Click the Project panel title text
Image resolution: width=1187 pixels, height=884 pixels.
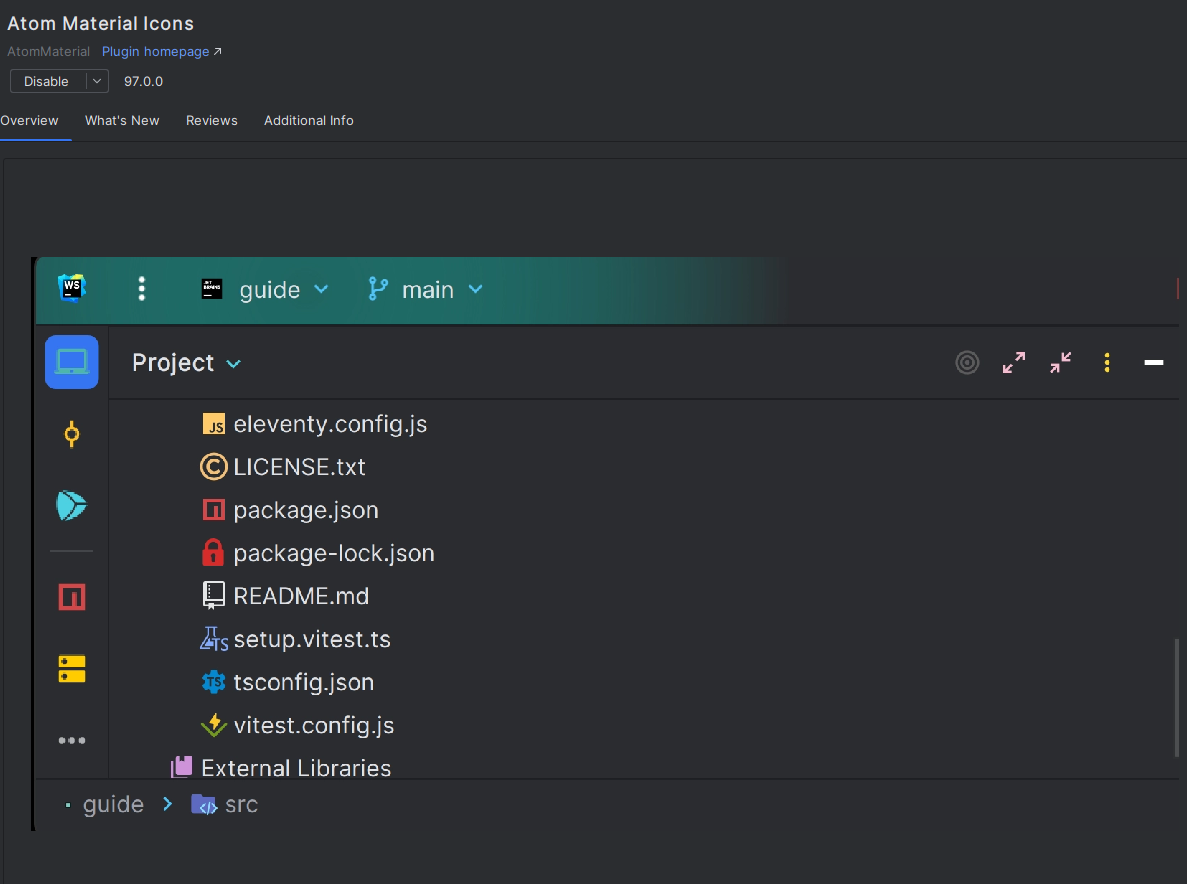point(173,363)
